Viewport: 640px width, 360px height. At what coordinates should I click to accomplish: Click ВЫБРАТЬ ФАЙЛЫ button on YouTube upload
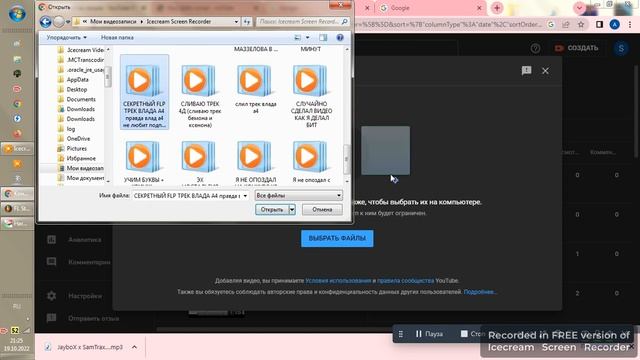(x=337, y=238)
